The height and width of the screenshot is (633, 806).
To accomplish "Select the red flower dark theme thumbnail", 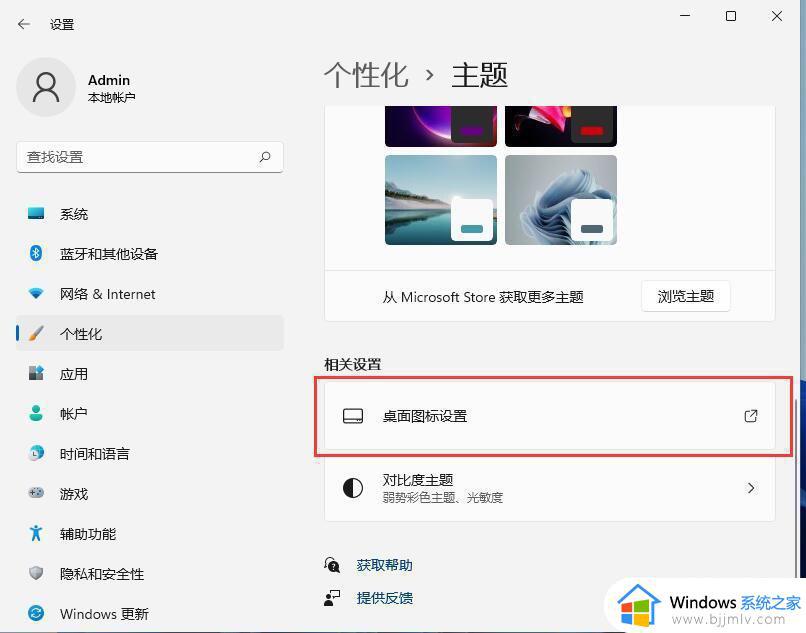I will [561, 126].
